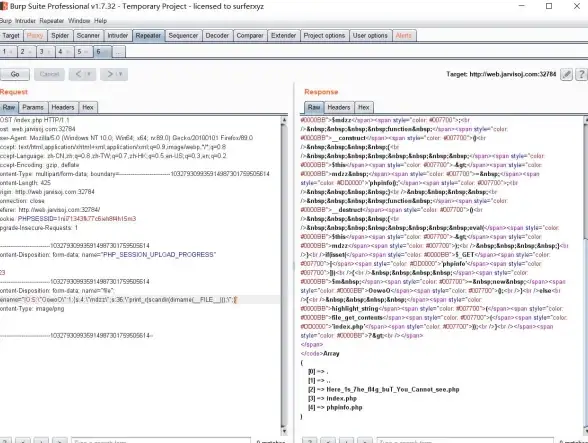Click the Target URL label text
Image resolution: width=588 pixels, height=443 pixels.
click(x=501, y=74)
